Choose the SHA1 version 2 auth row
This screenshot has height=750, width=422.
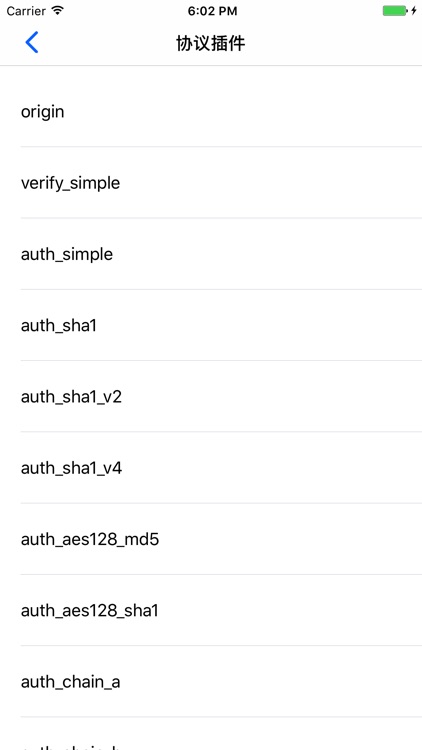click(211, 397)
